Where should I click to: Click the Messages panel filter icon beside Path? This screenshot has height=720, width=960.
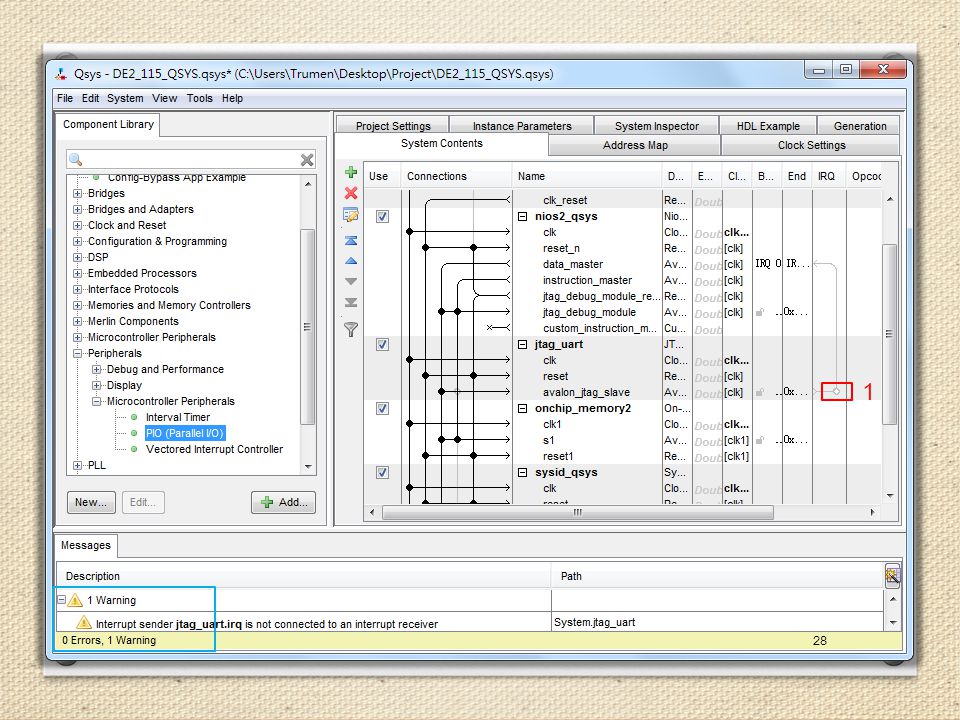tap(892, 576)
